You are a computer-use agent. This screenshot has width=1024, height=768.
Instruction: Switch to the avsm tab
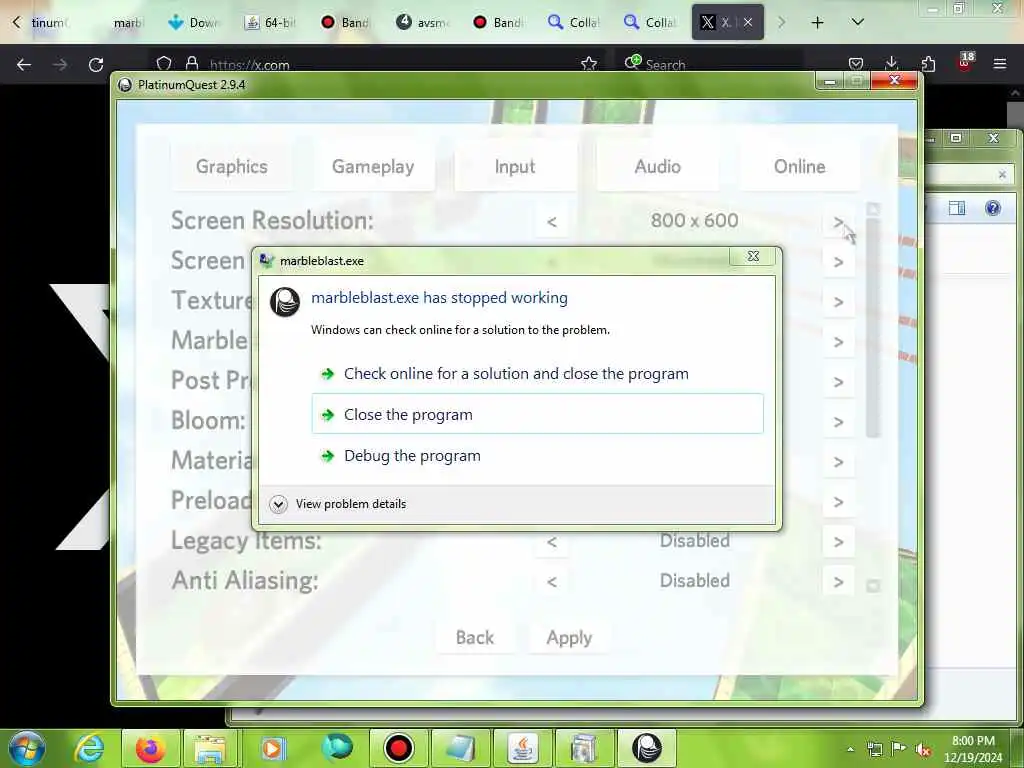click(422, 23)
